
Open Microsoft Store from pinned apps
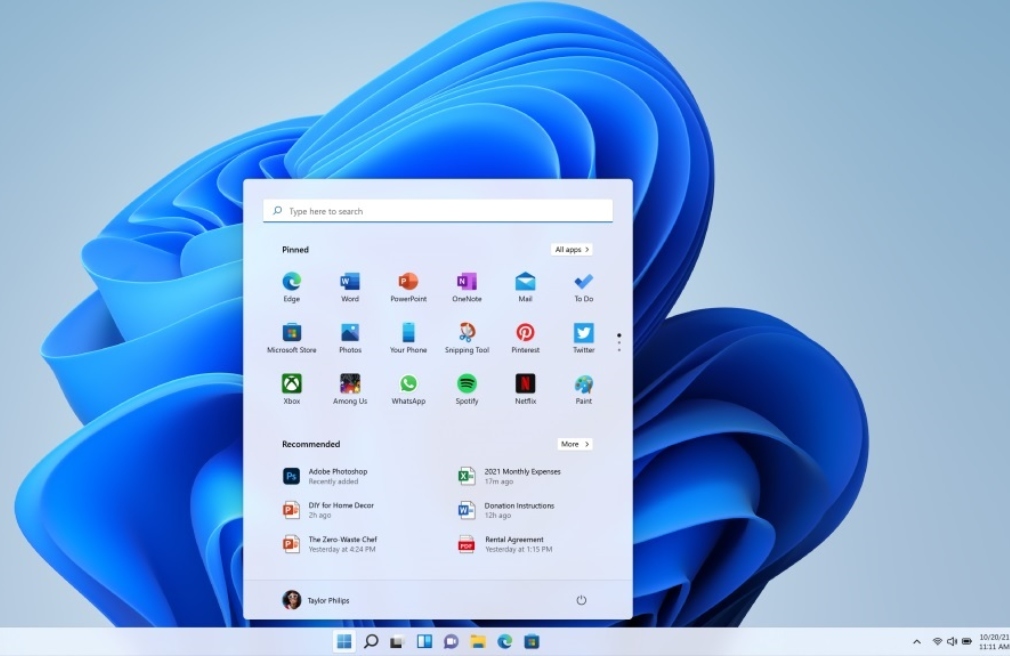pos(291,338)
